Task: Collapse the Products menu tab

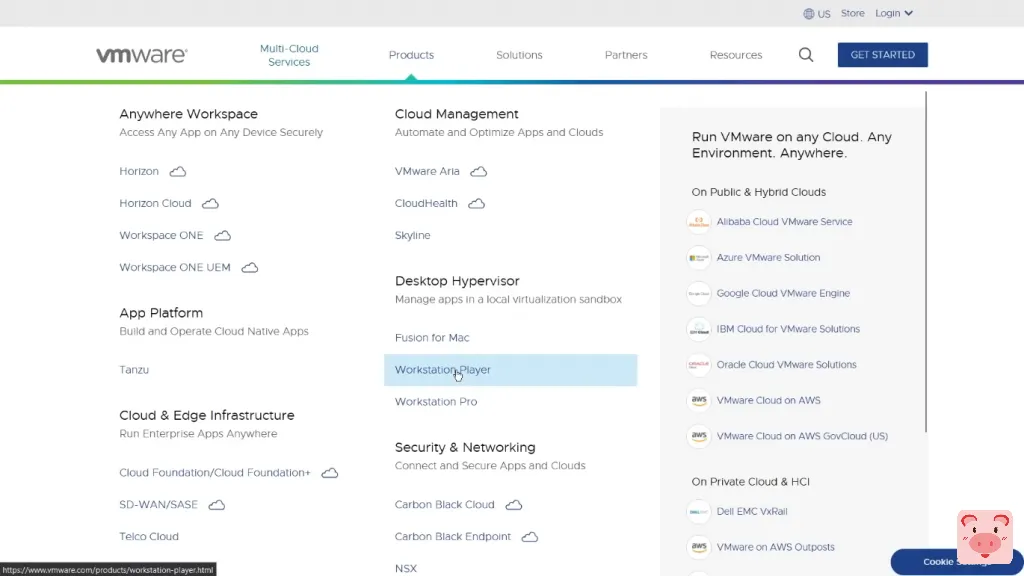Action: 411,55
